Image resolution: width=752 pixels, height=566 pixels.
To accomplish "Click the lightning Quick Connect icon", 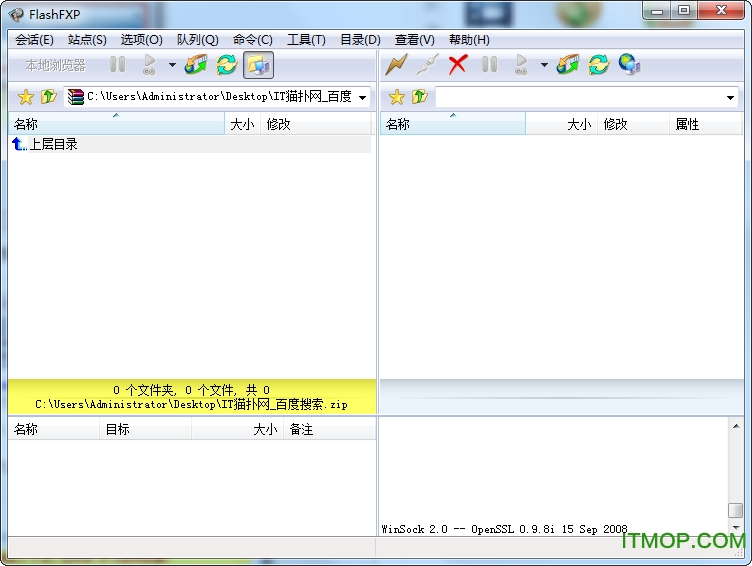I will pyautogui.click(x=396, y=64).
